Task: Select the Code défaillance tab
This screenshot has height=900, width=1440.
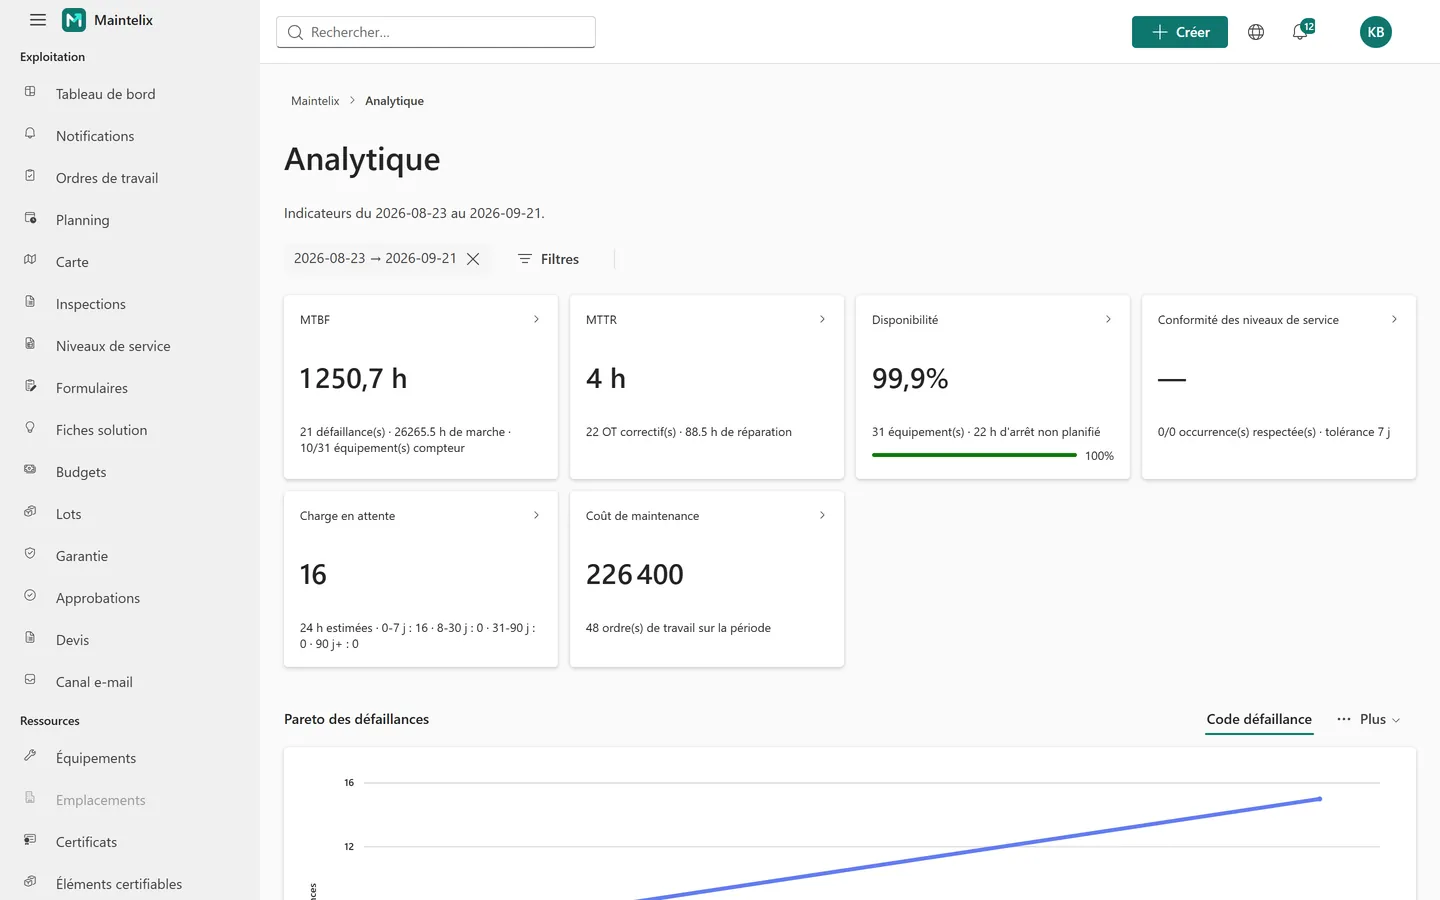Action: tap(1259, 719)
